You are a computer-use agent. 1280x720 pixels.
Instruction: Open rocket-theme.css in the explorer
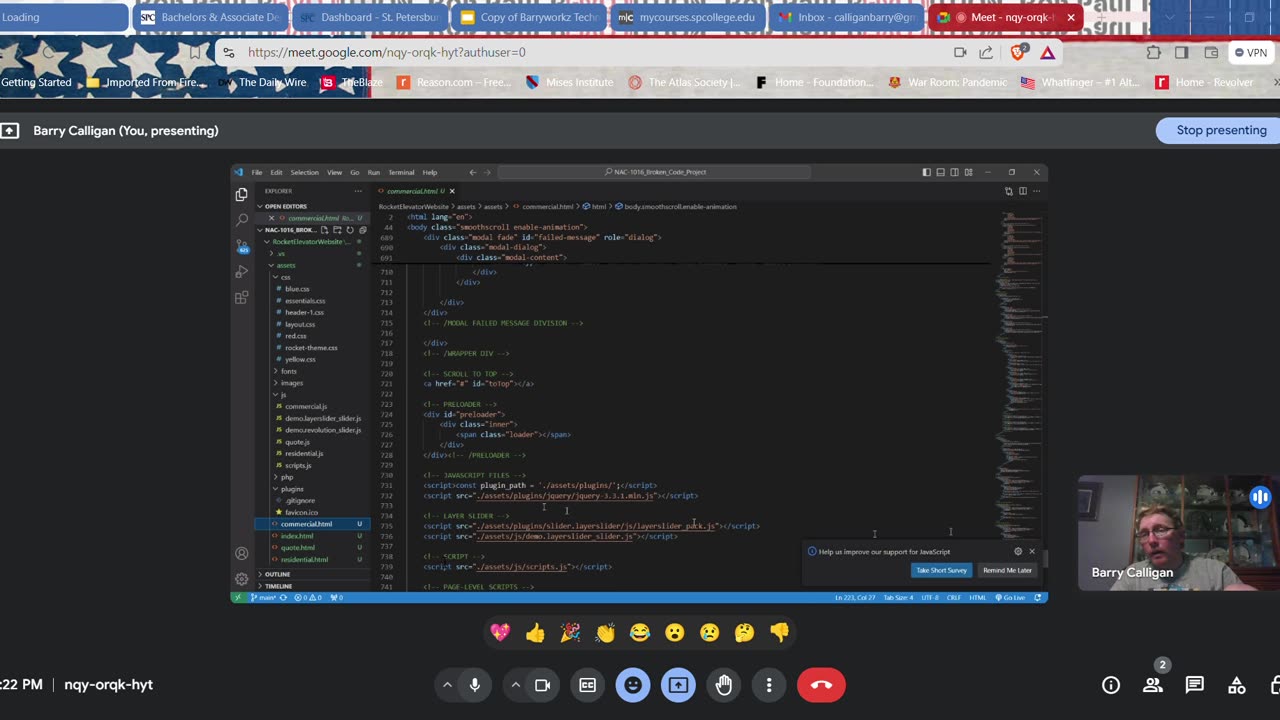(x=311, y=347)
